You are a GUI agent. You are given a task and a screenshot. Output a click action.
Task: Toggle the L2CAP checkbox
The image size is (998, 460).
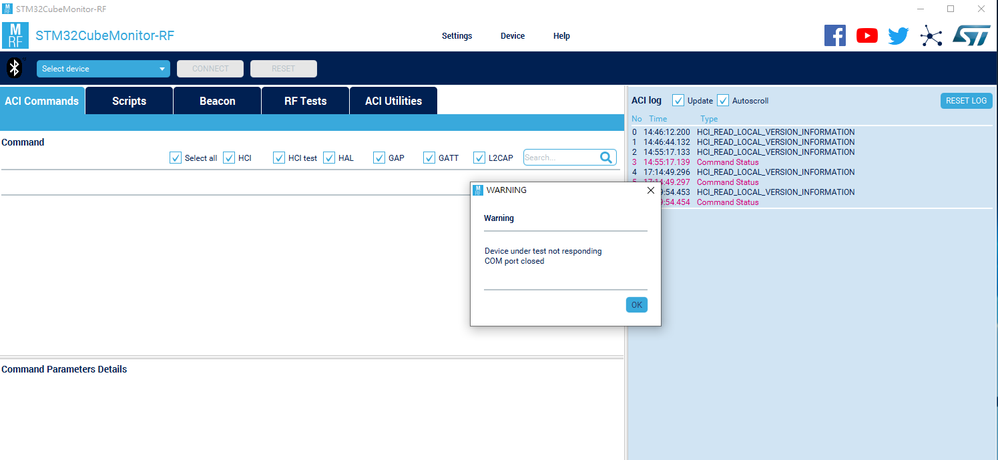[479, 158]
